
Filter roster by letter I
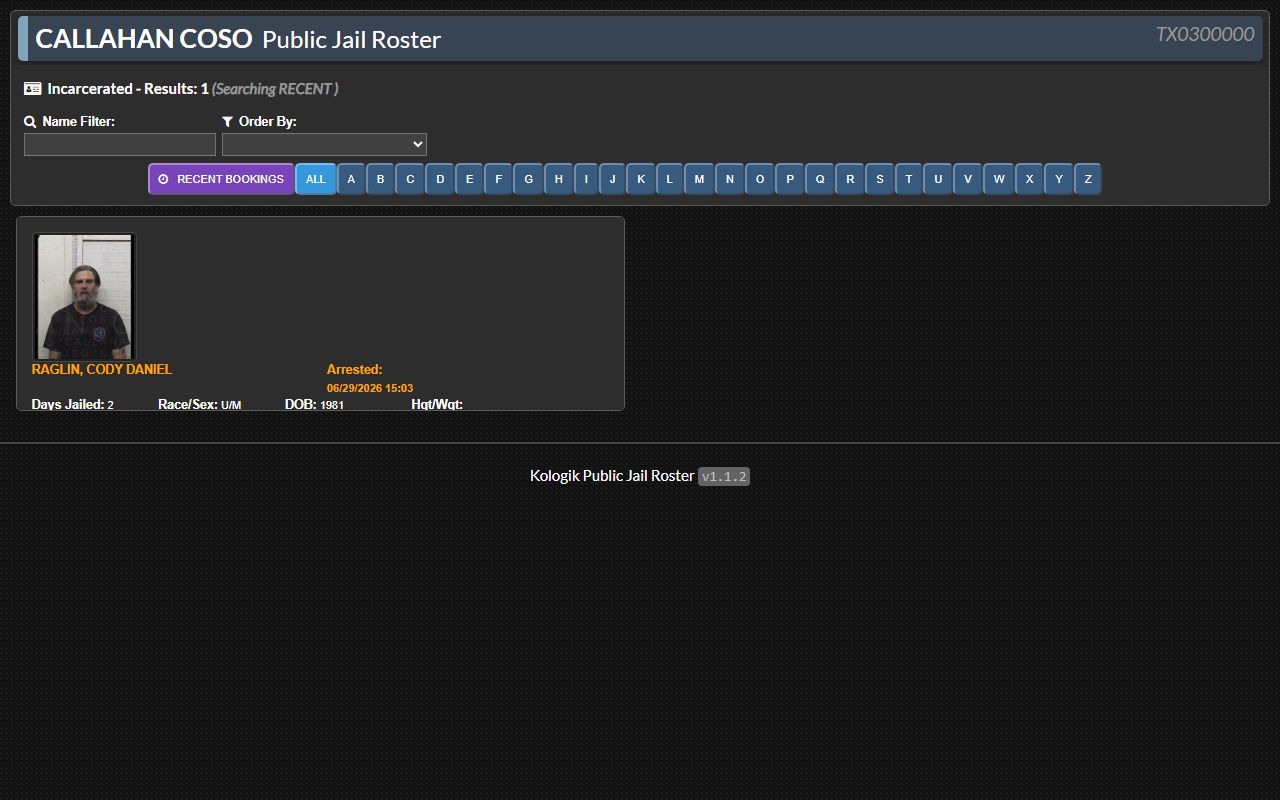[587, 179]
